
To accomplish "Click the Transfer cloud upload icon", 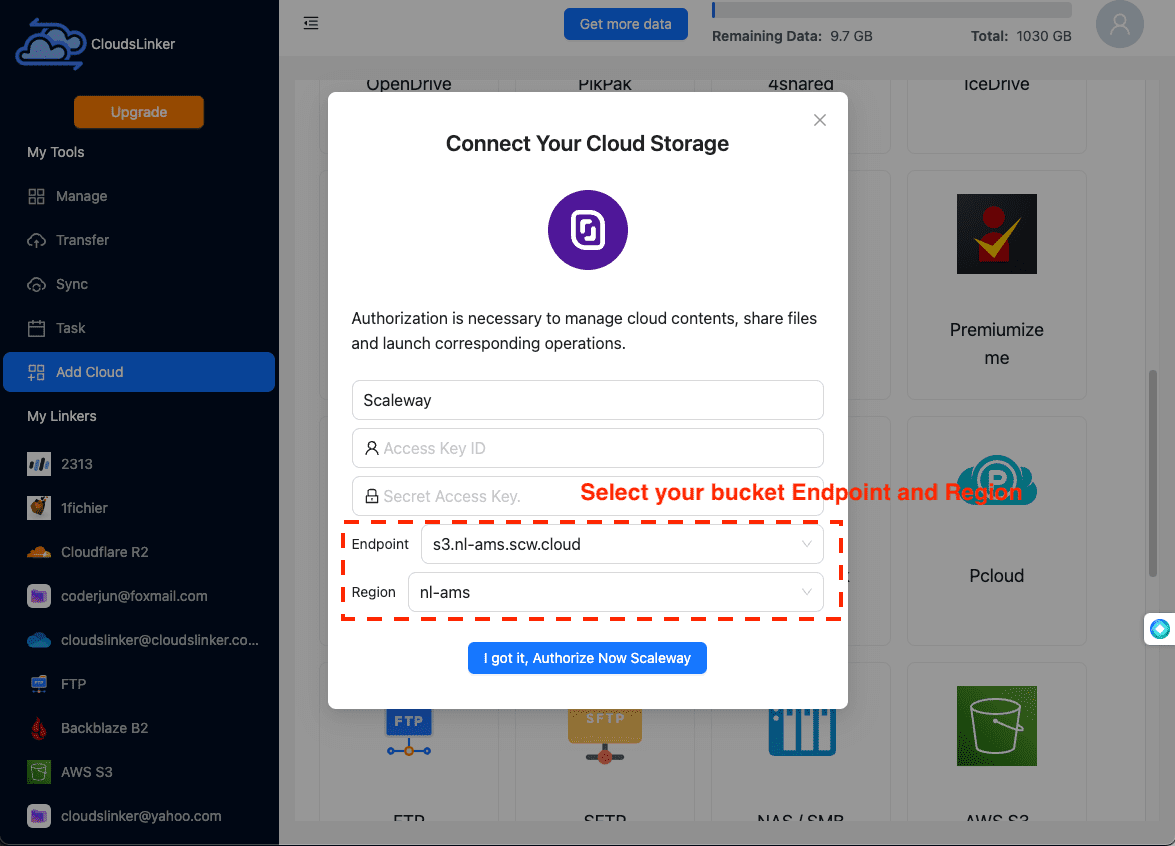I will (36, 241).
